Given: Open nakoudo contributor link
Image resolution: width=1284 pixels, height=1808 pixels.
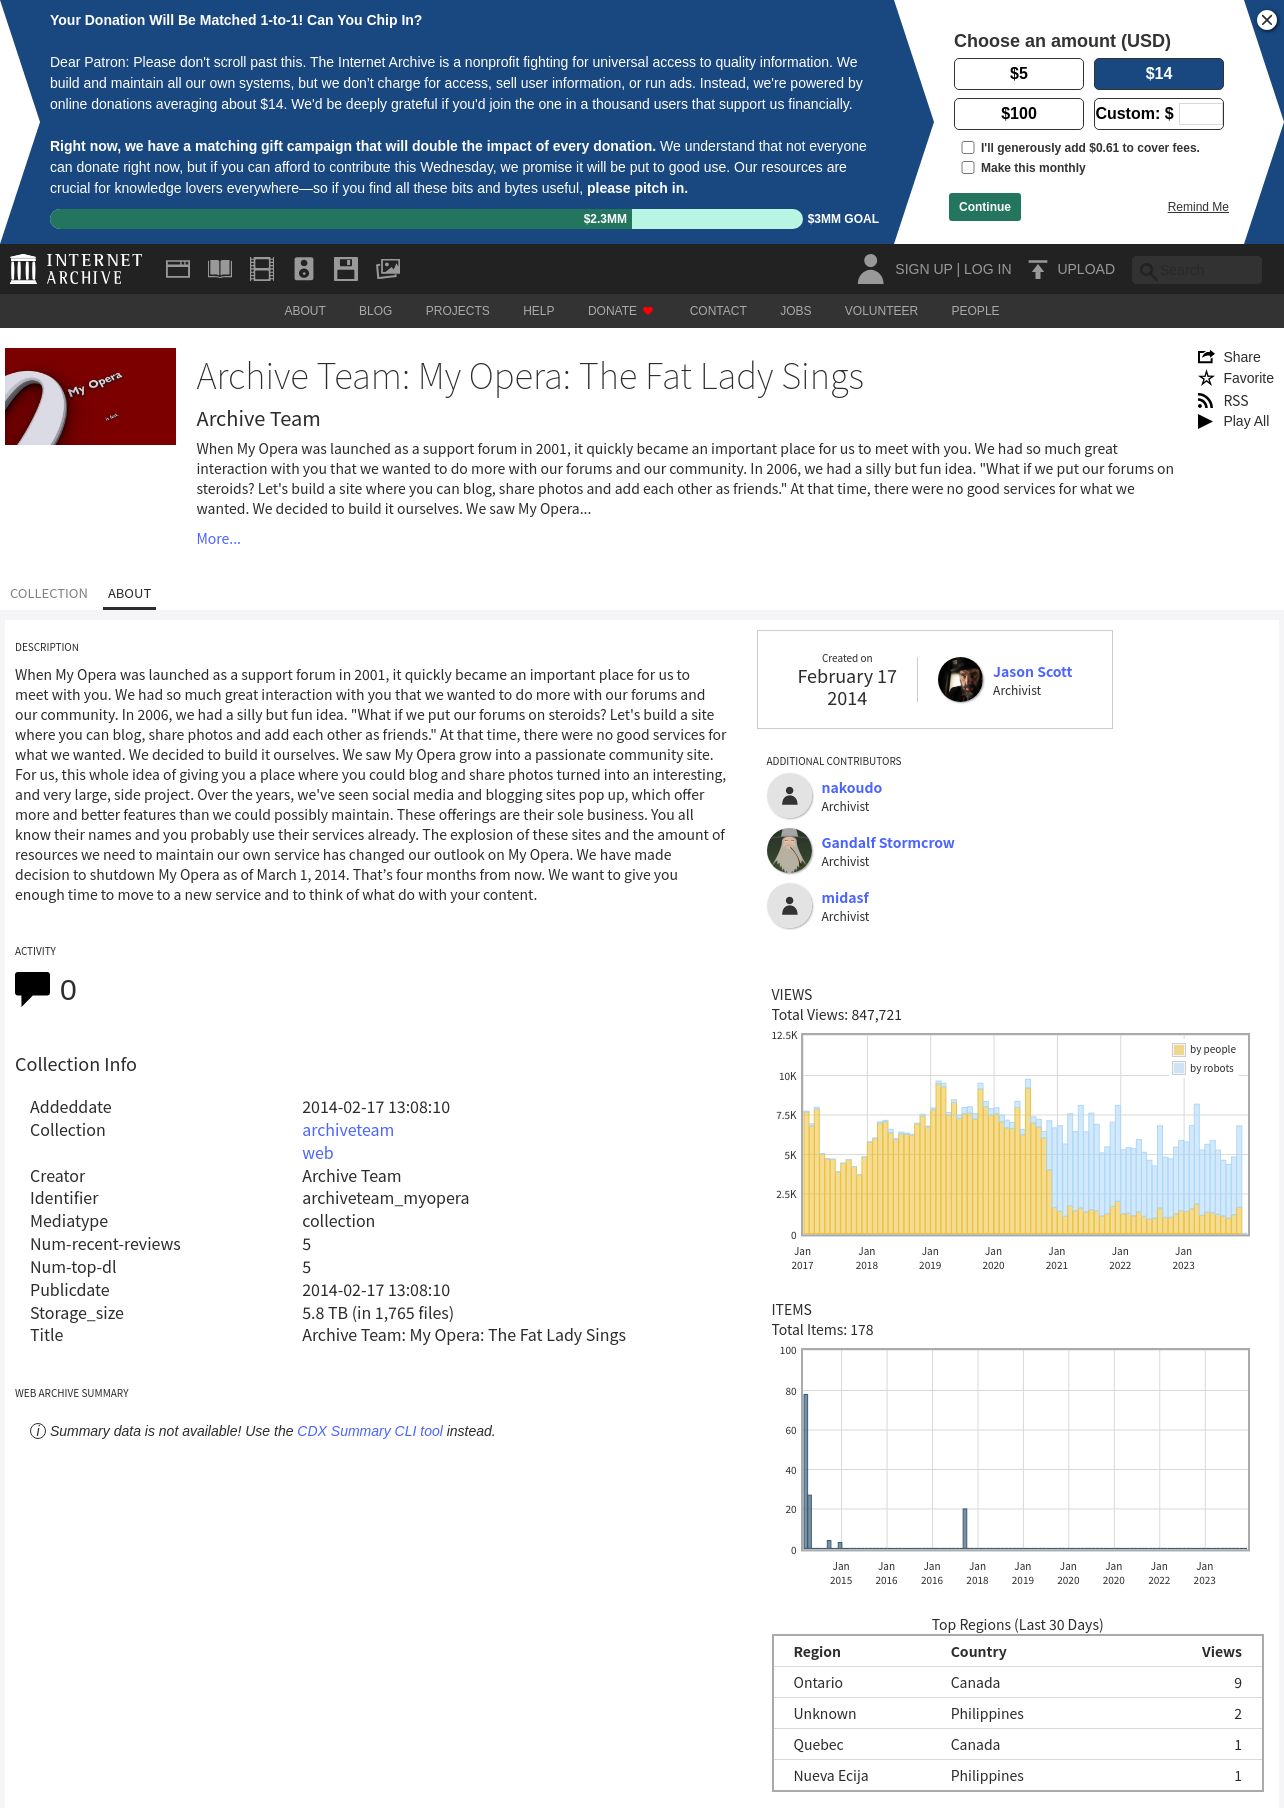Looking at the screenshot, I should click(851, 788).
